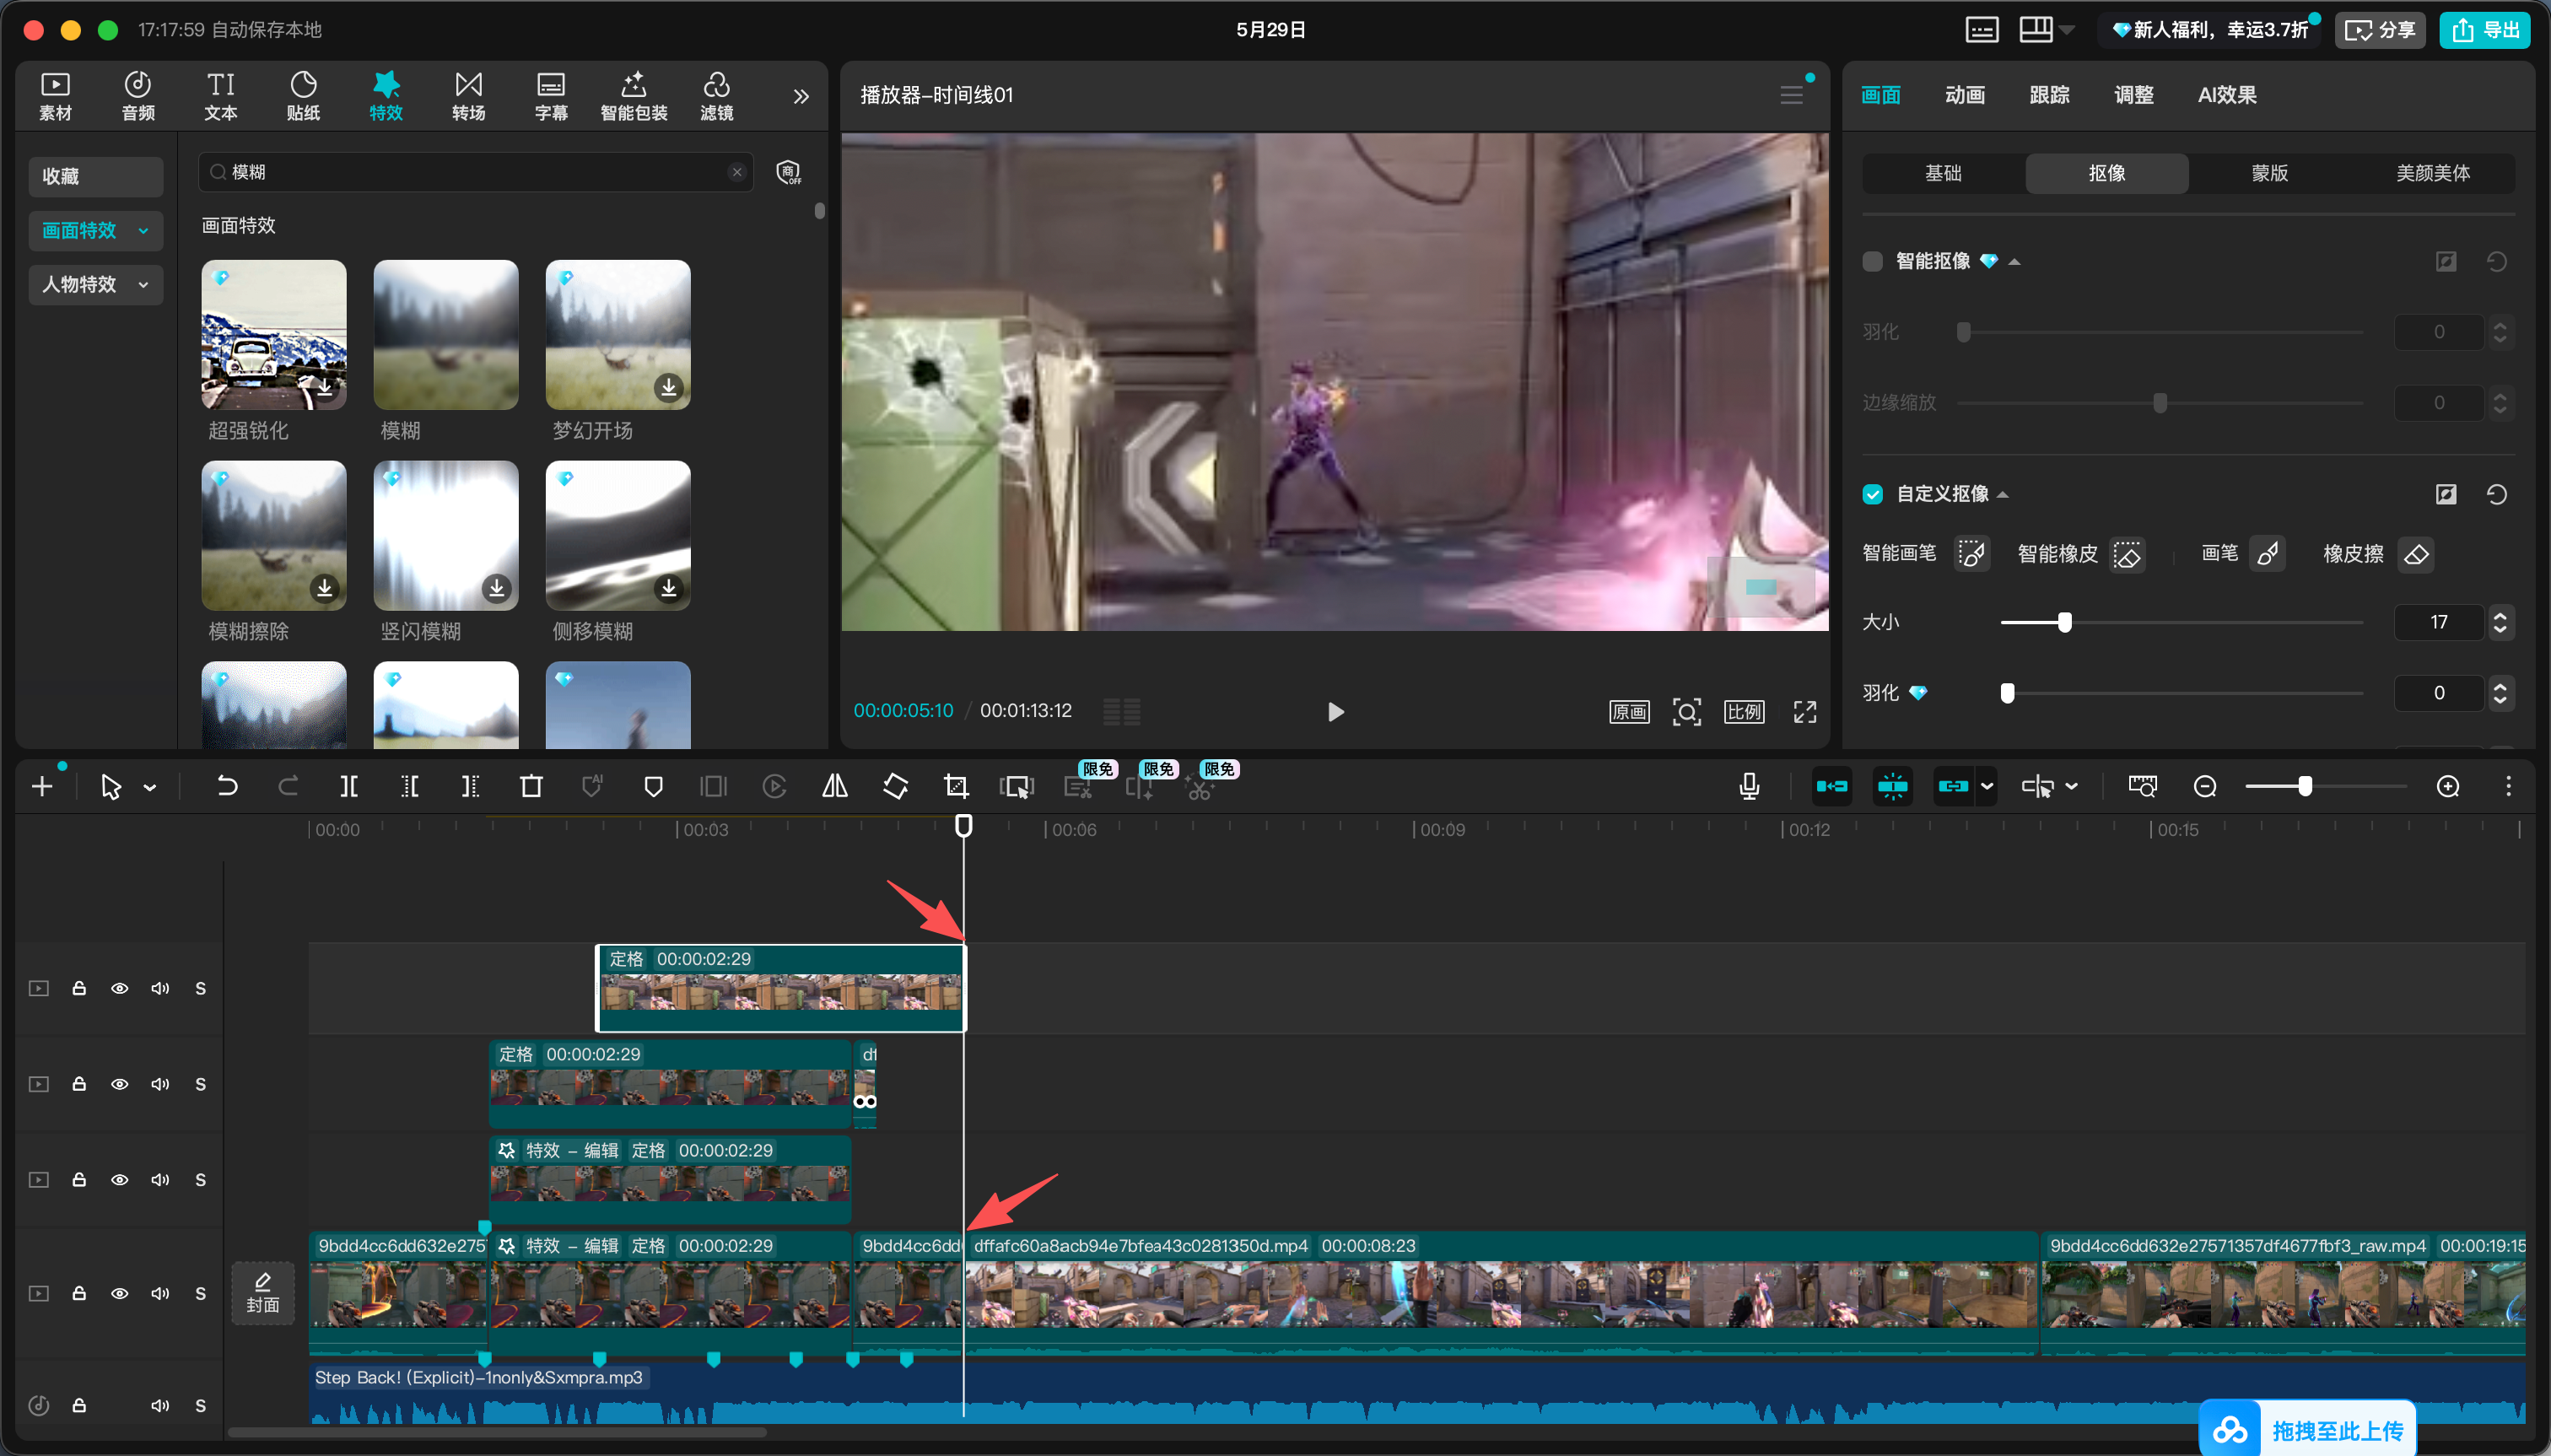2551x1456 pixels.
Task: Switch to the AI效果 tab
Action: coord(2227,95)
